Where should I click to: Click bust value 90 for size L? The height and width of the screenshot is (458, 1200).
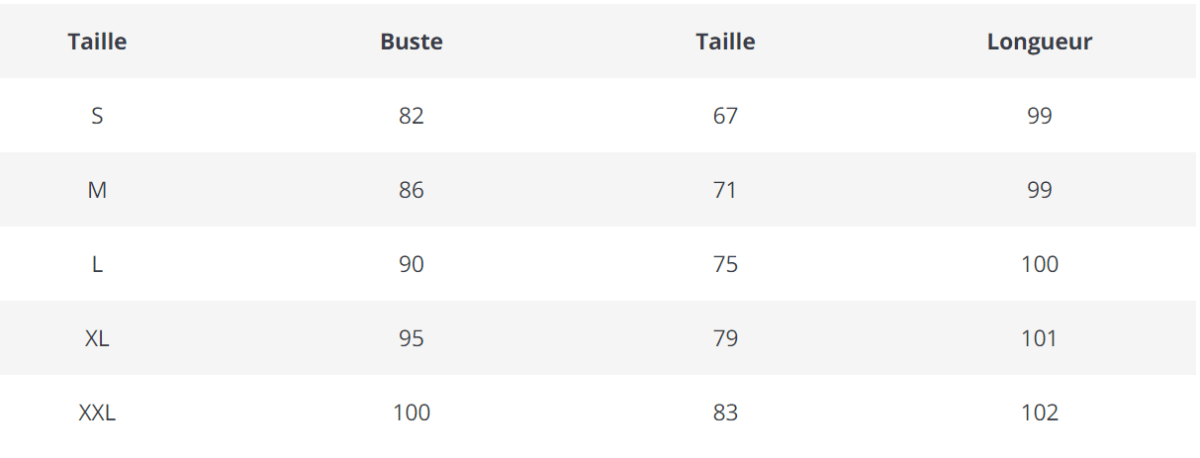click(411, 264)
